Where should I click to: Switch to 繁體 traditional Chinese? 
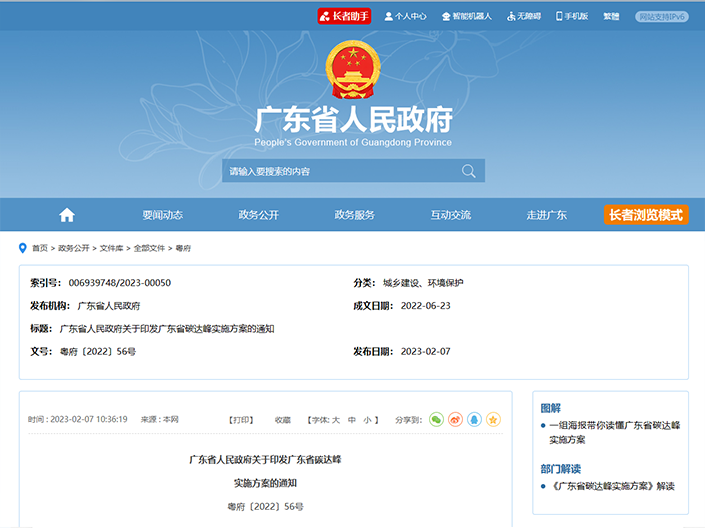click(x=611, y=16)
